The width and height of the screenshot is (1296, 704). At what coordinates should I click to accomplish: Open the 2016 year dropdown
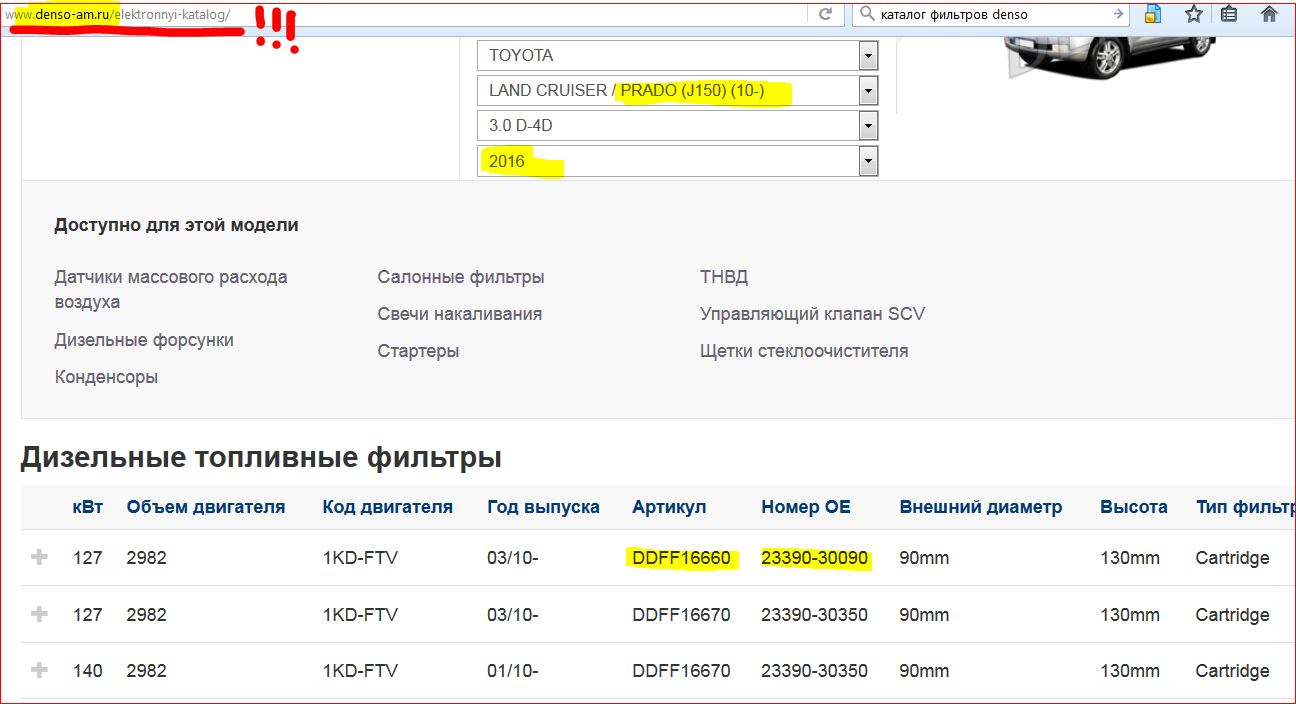868,161
